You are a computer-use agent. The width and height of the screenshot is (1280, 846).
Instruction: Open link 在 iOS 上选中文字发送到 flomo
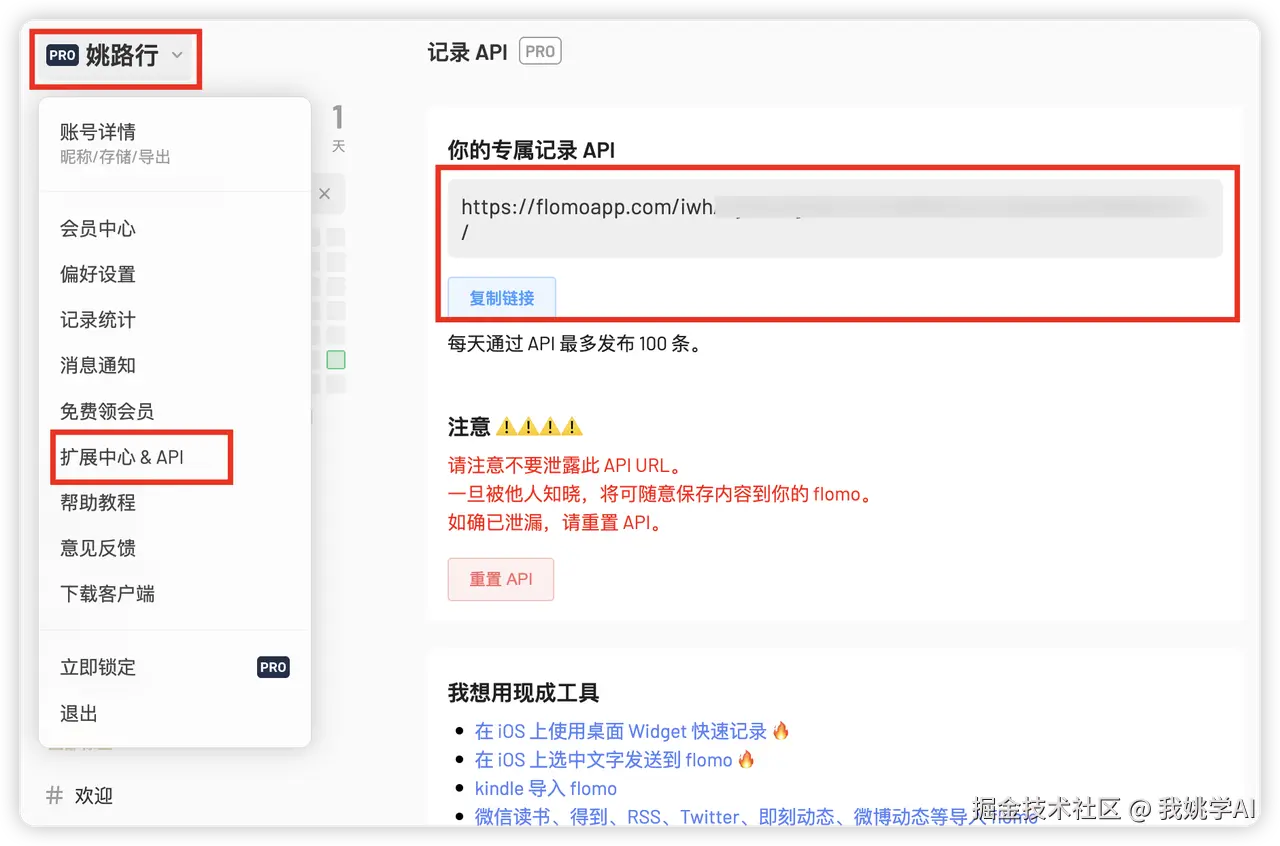tap(604, 760)
